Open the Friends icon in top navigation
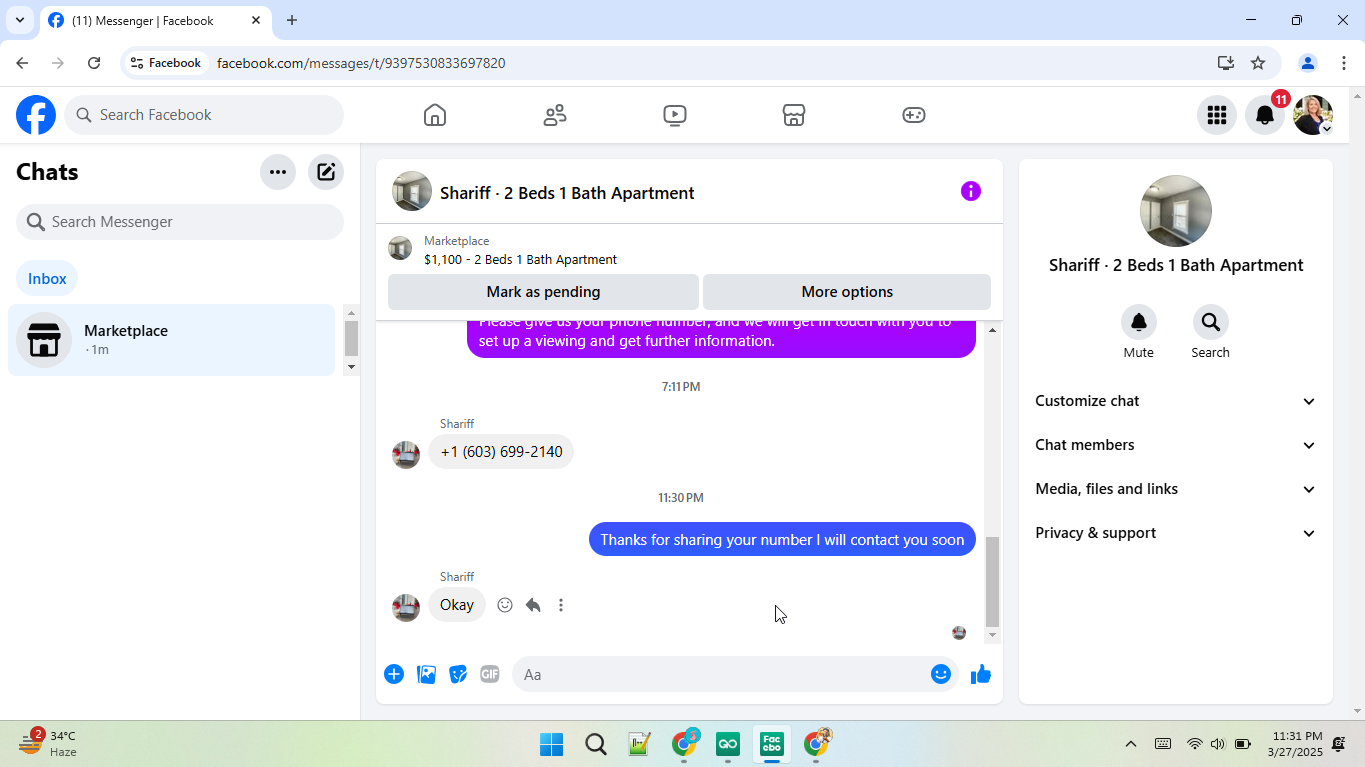The image size is (1365, 767). (555, 115)
